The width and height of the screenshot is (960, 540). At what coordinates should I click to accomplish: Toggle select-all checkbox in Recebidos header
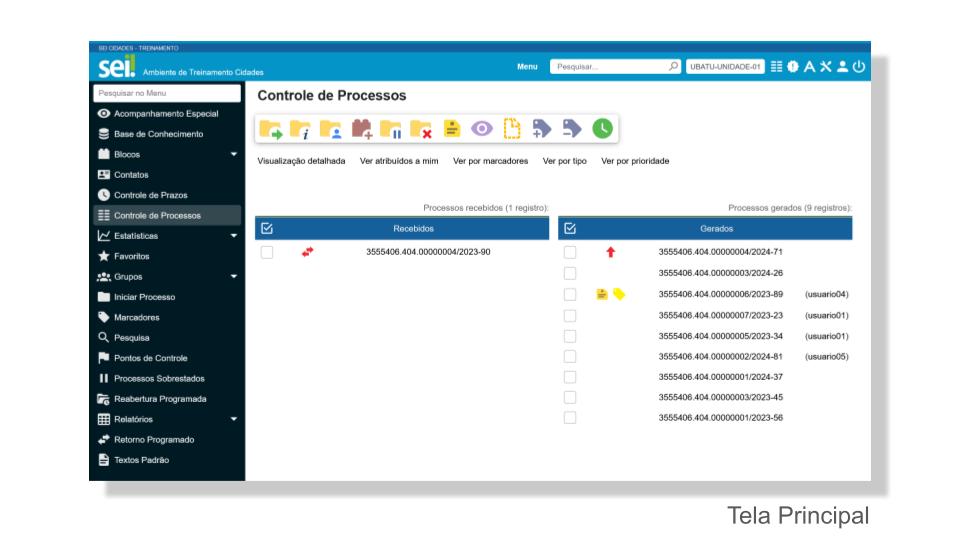click(267, 228)
